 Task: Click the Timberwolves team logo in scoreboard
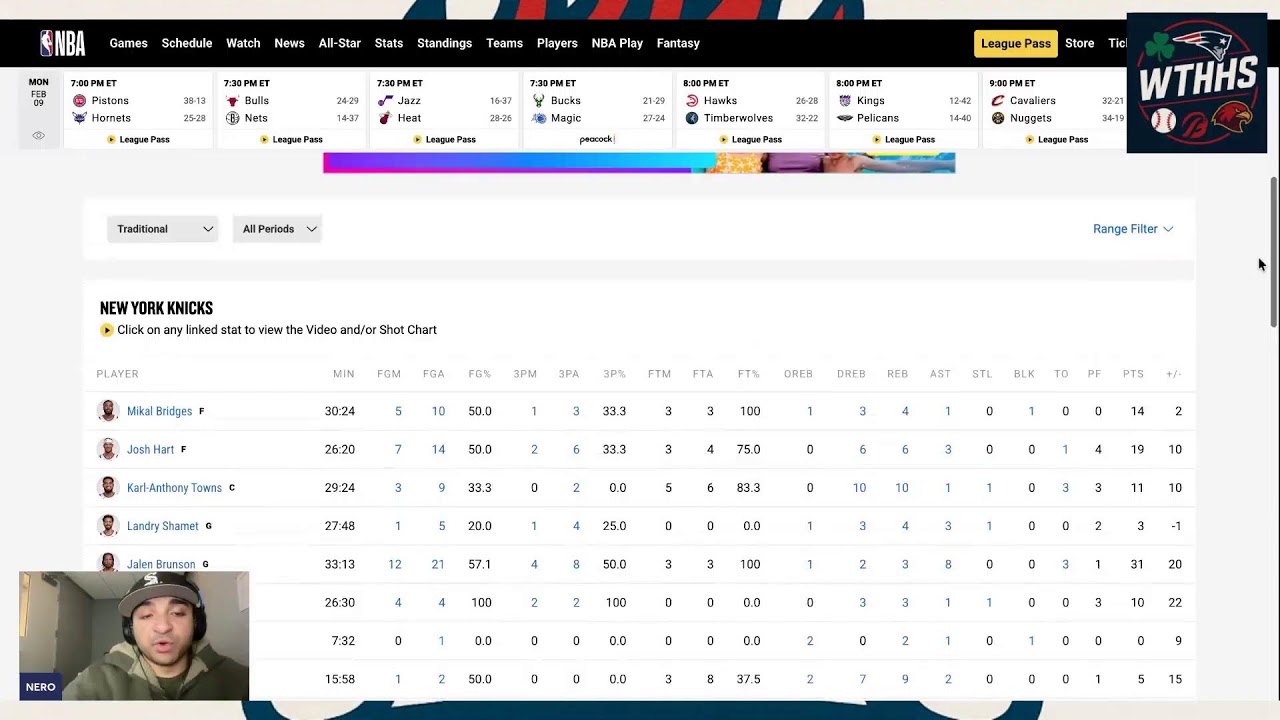[692, 118]
